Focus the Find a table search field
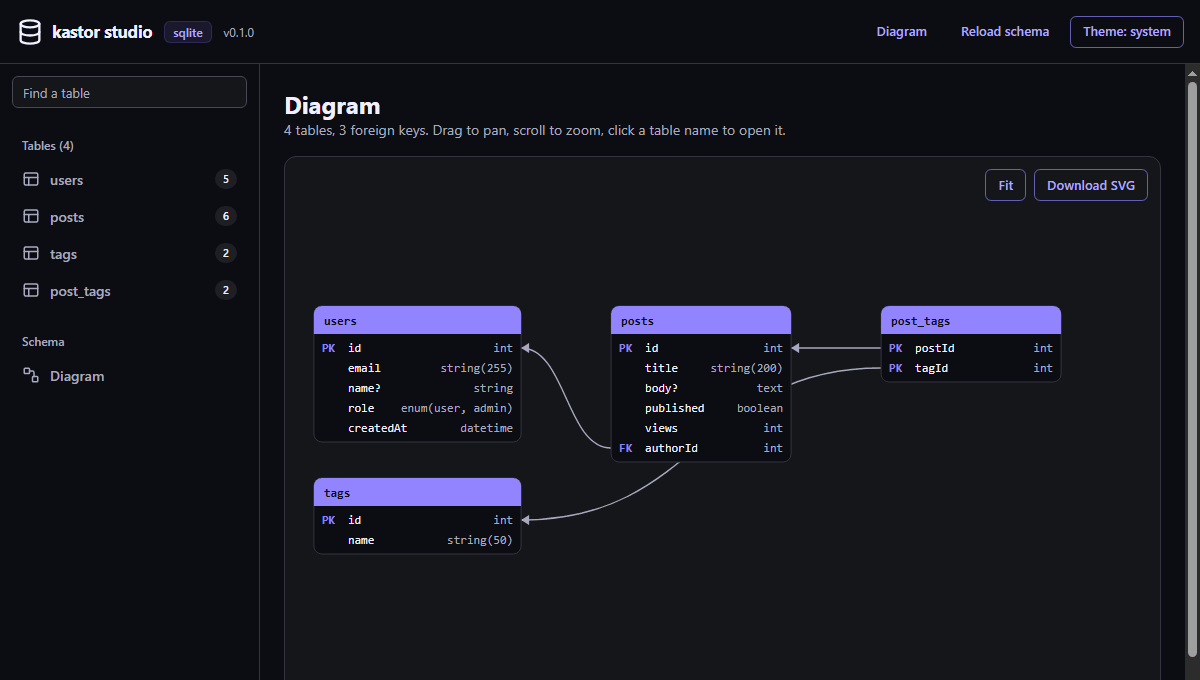The height and width of the screenshot is (680, 1200). click(129, 92)
